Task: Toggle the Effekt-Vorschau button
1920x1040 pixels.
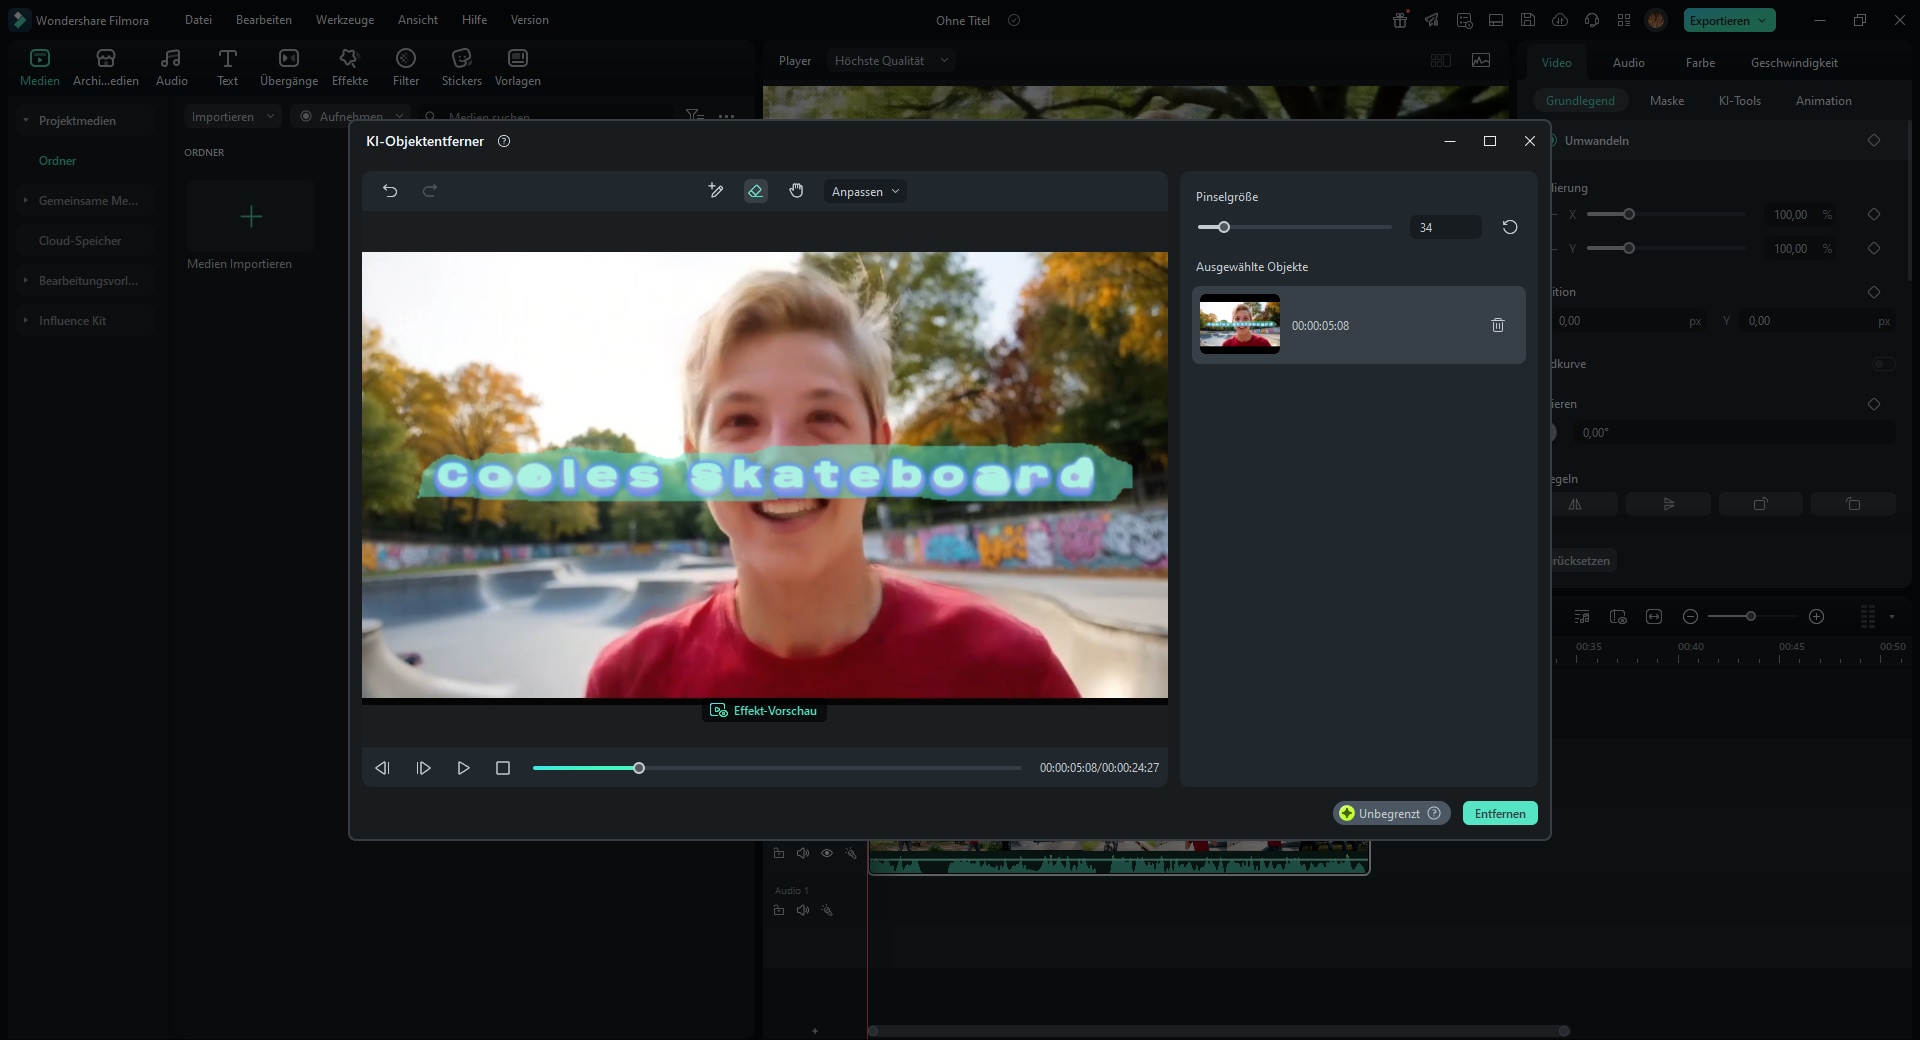Action: [x=764, y=711]
